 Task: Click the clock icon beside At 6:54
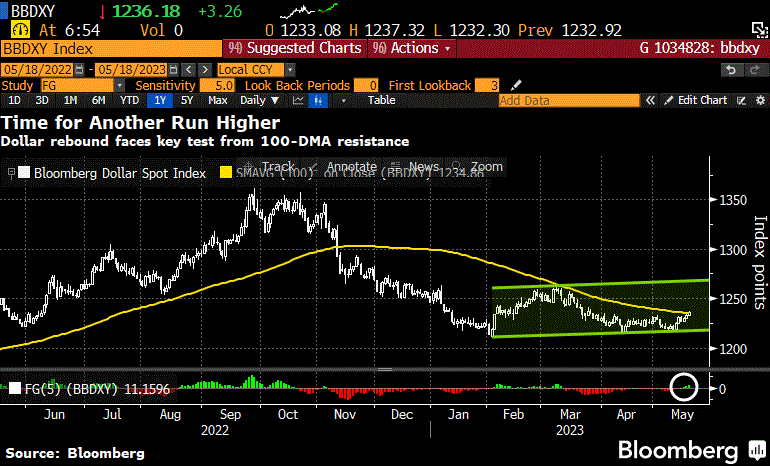pyautogui.click(x=20, y=30)
